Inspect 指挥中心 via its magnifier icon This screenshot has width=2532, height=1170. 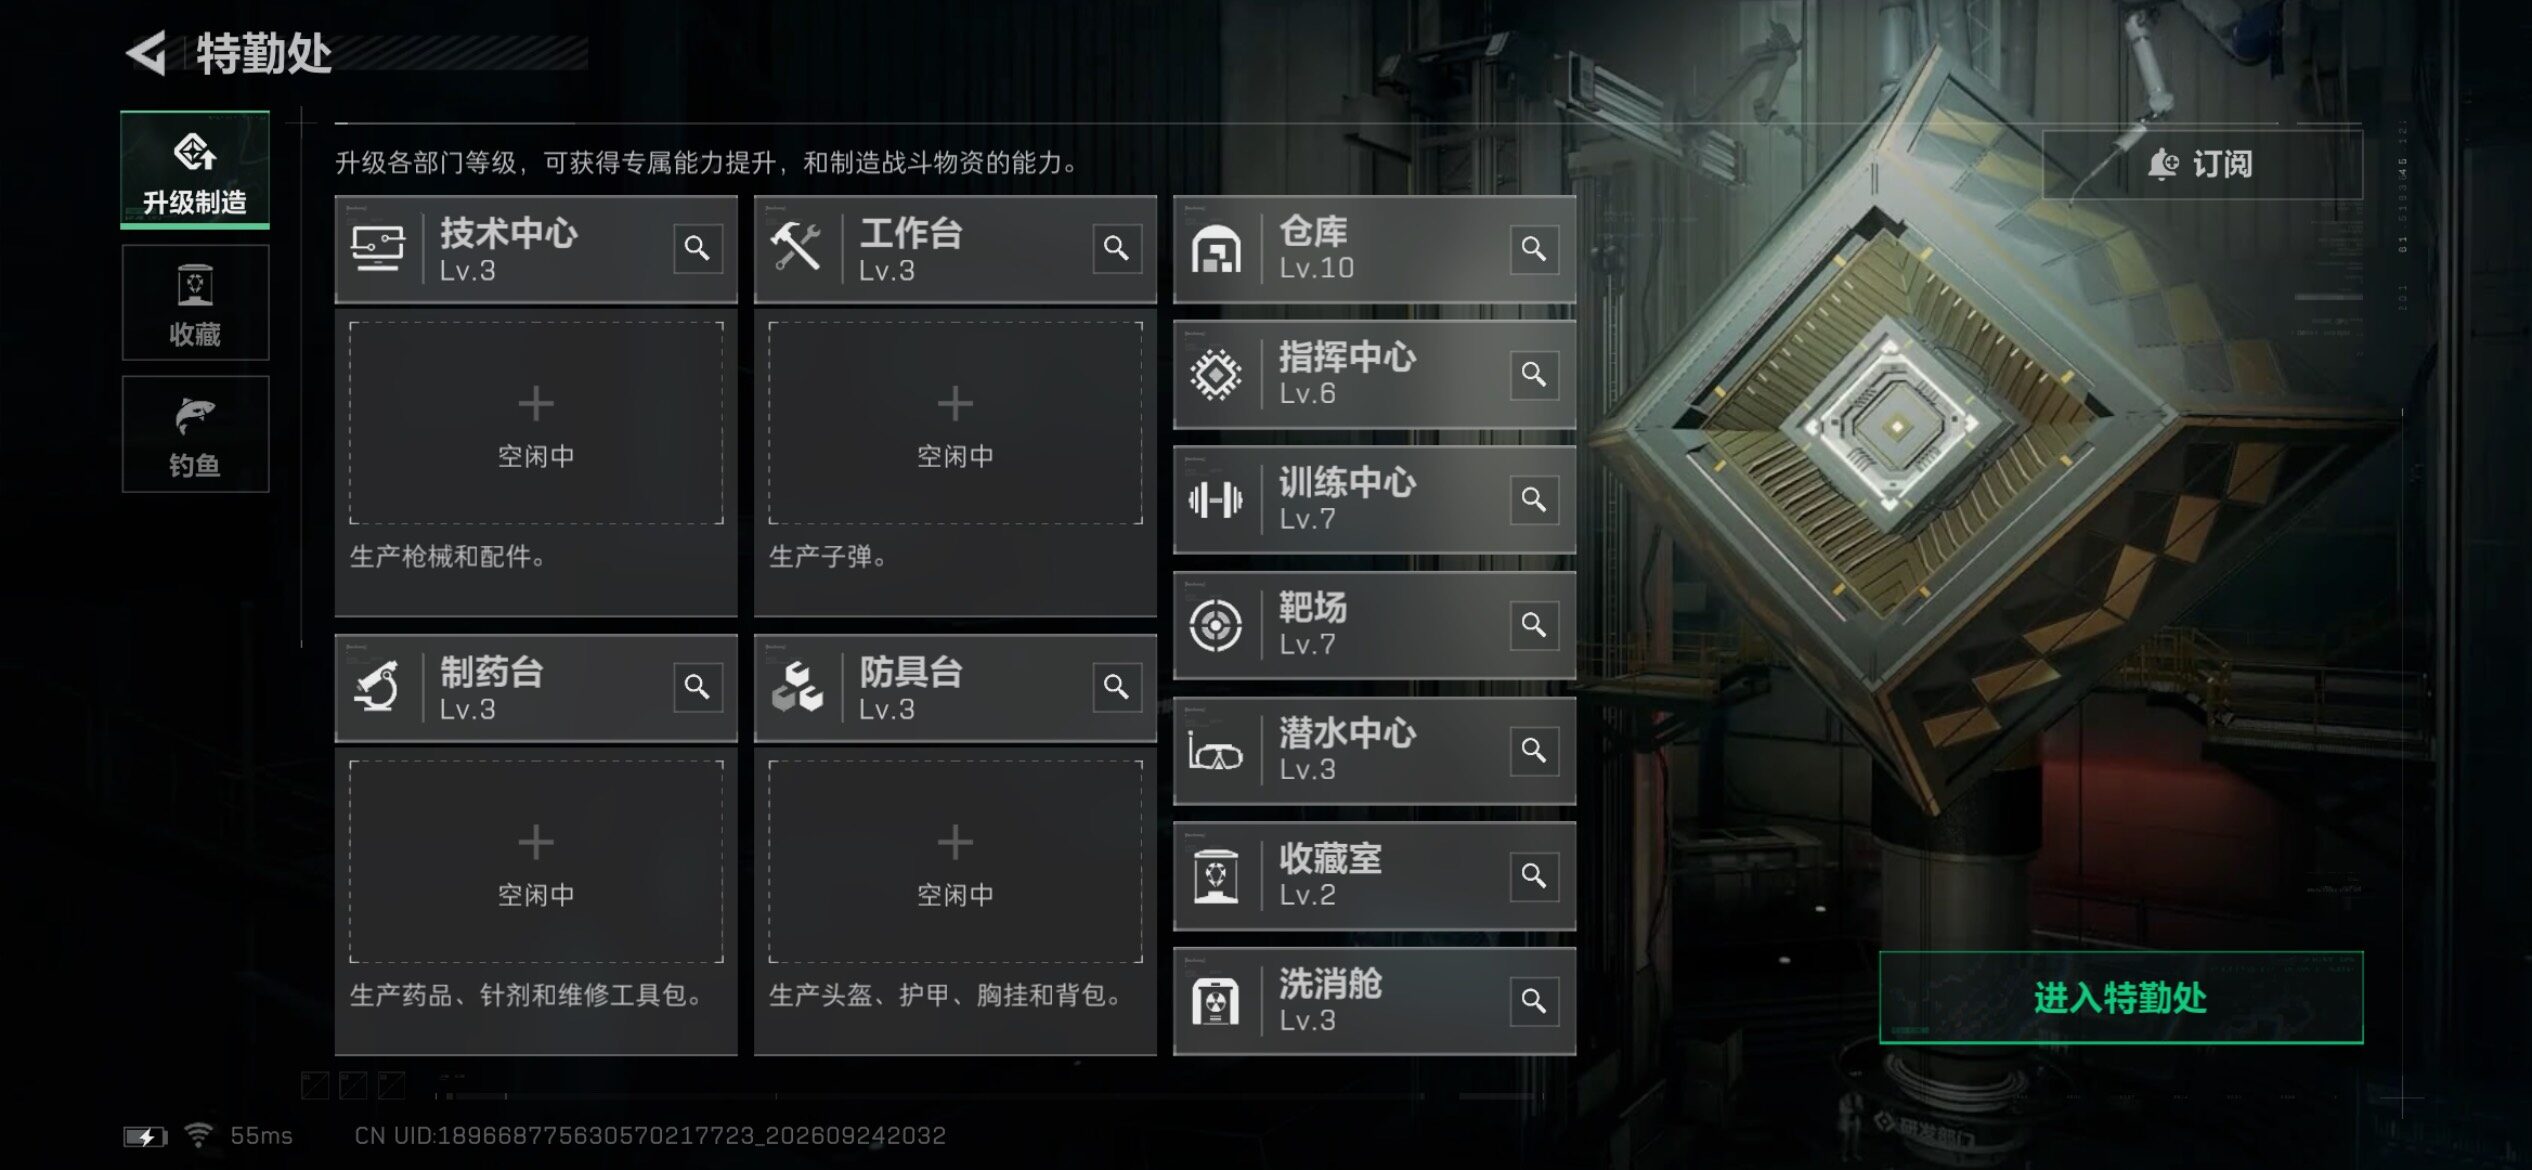click(x=1534, y=374)
